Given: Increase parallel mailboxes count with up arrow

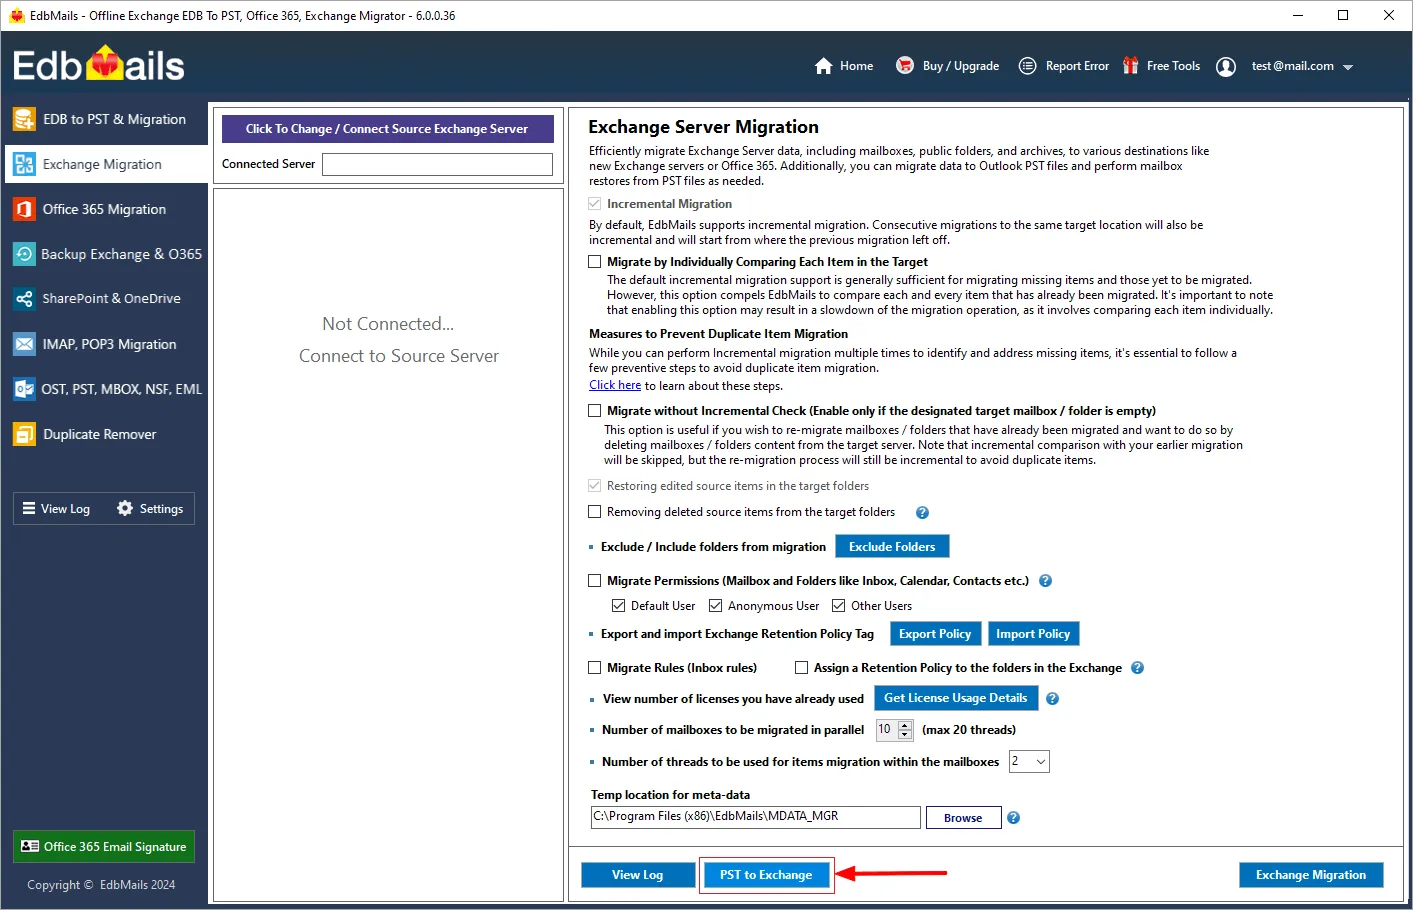Looking at the screenshot, I should pyautogui.click(x=905, y=725).
